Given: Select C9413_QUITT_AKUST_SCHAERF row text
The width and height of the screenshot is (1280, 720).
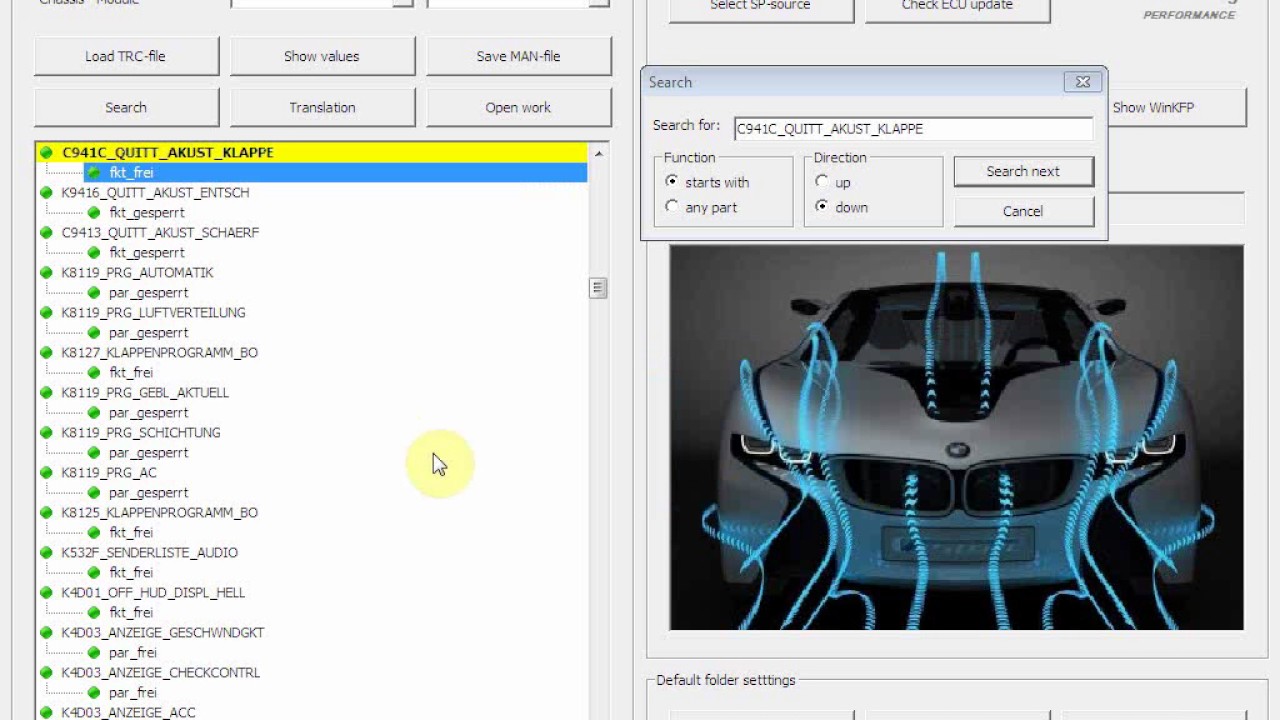Looking at the screenshot, I should 160,233.
